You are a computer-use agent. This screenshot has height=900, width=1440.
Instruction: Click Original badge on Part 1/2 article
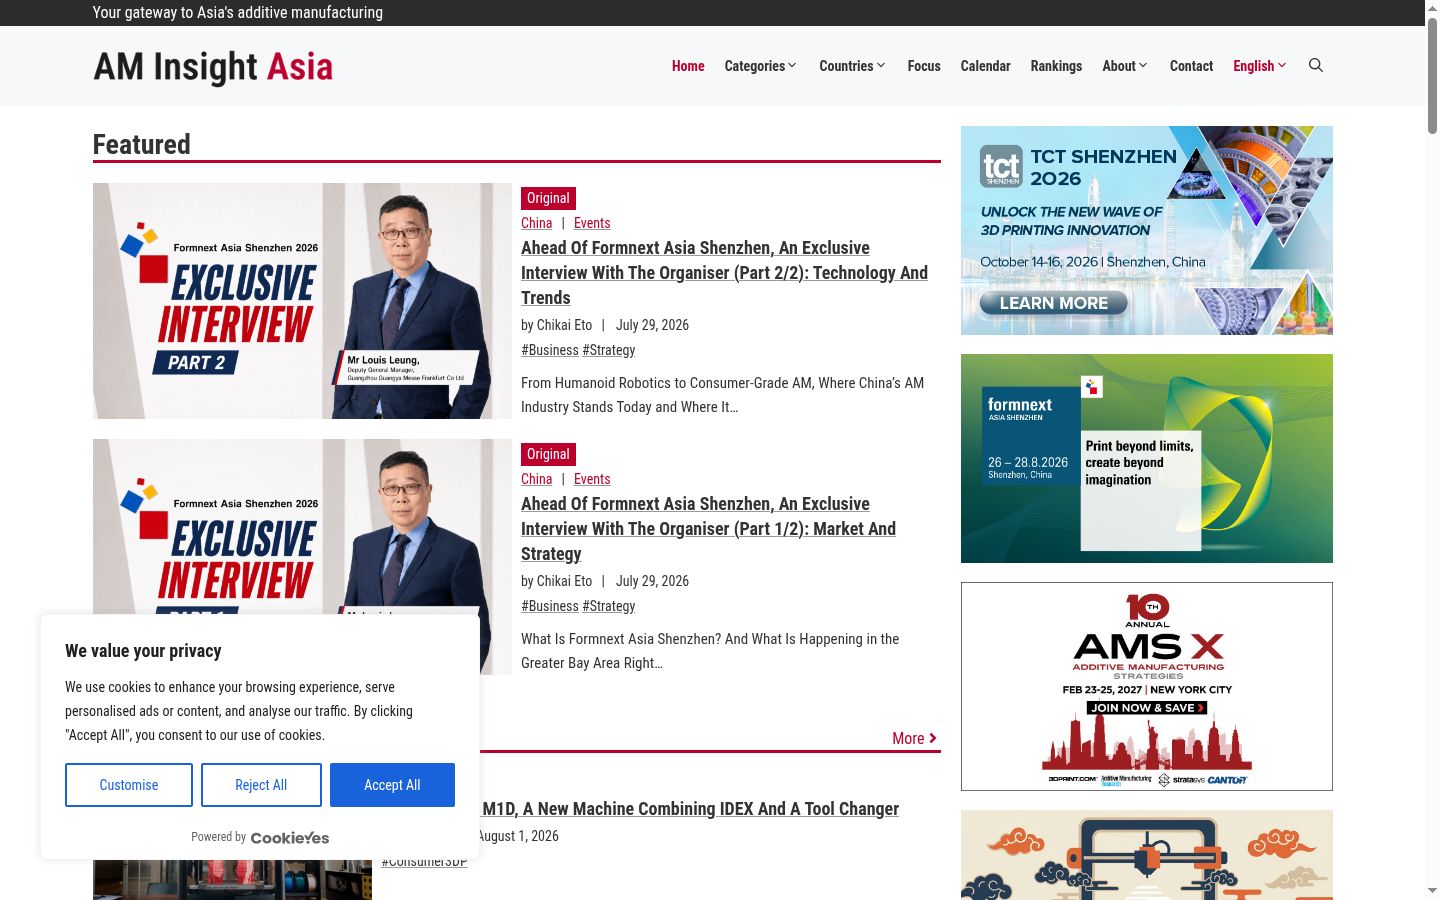coord(548,454)
